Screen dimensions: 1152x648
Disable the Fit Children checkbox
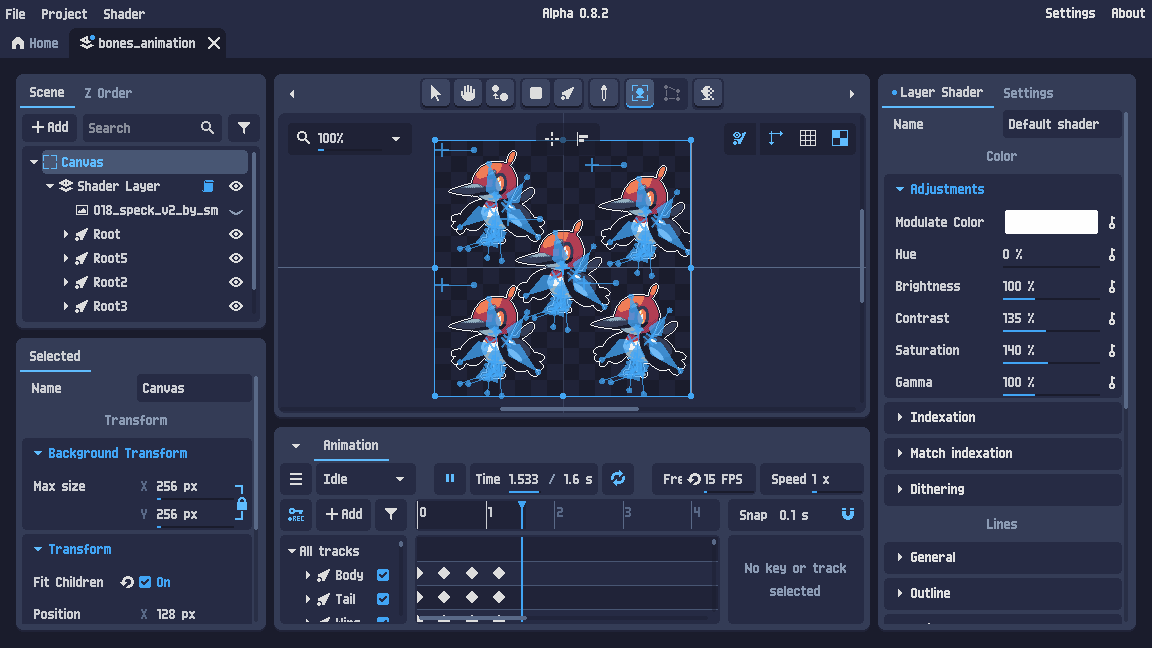145,582
